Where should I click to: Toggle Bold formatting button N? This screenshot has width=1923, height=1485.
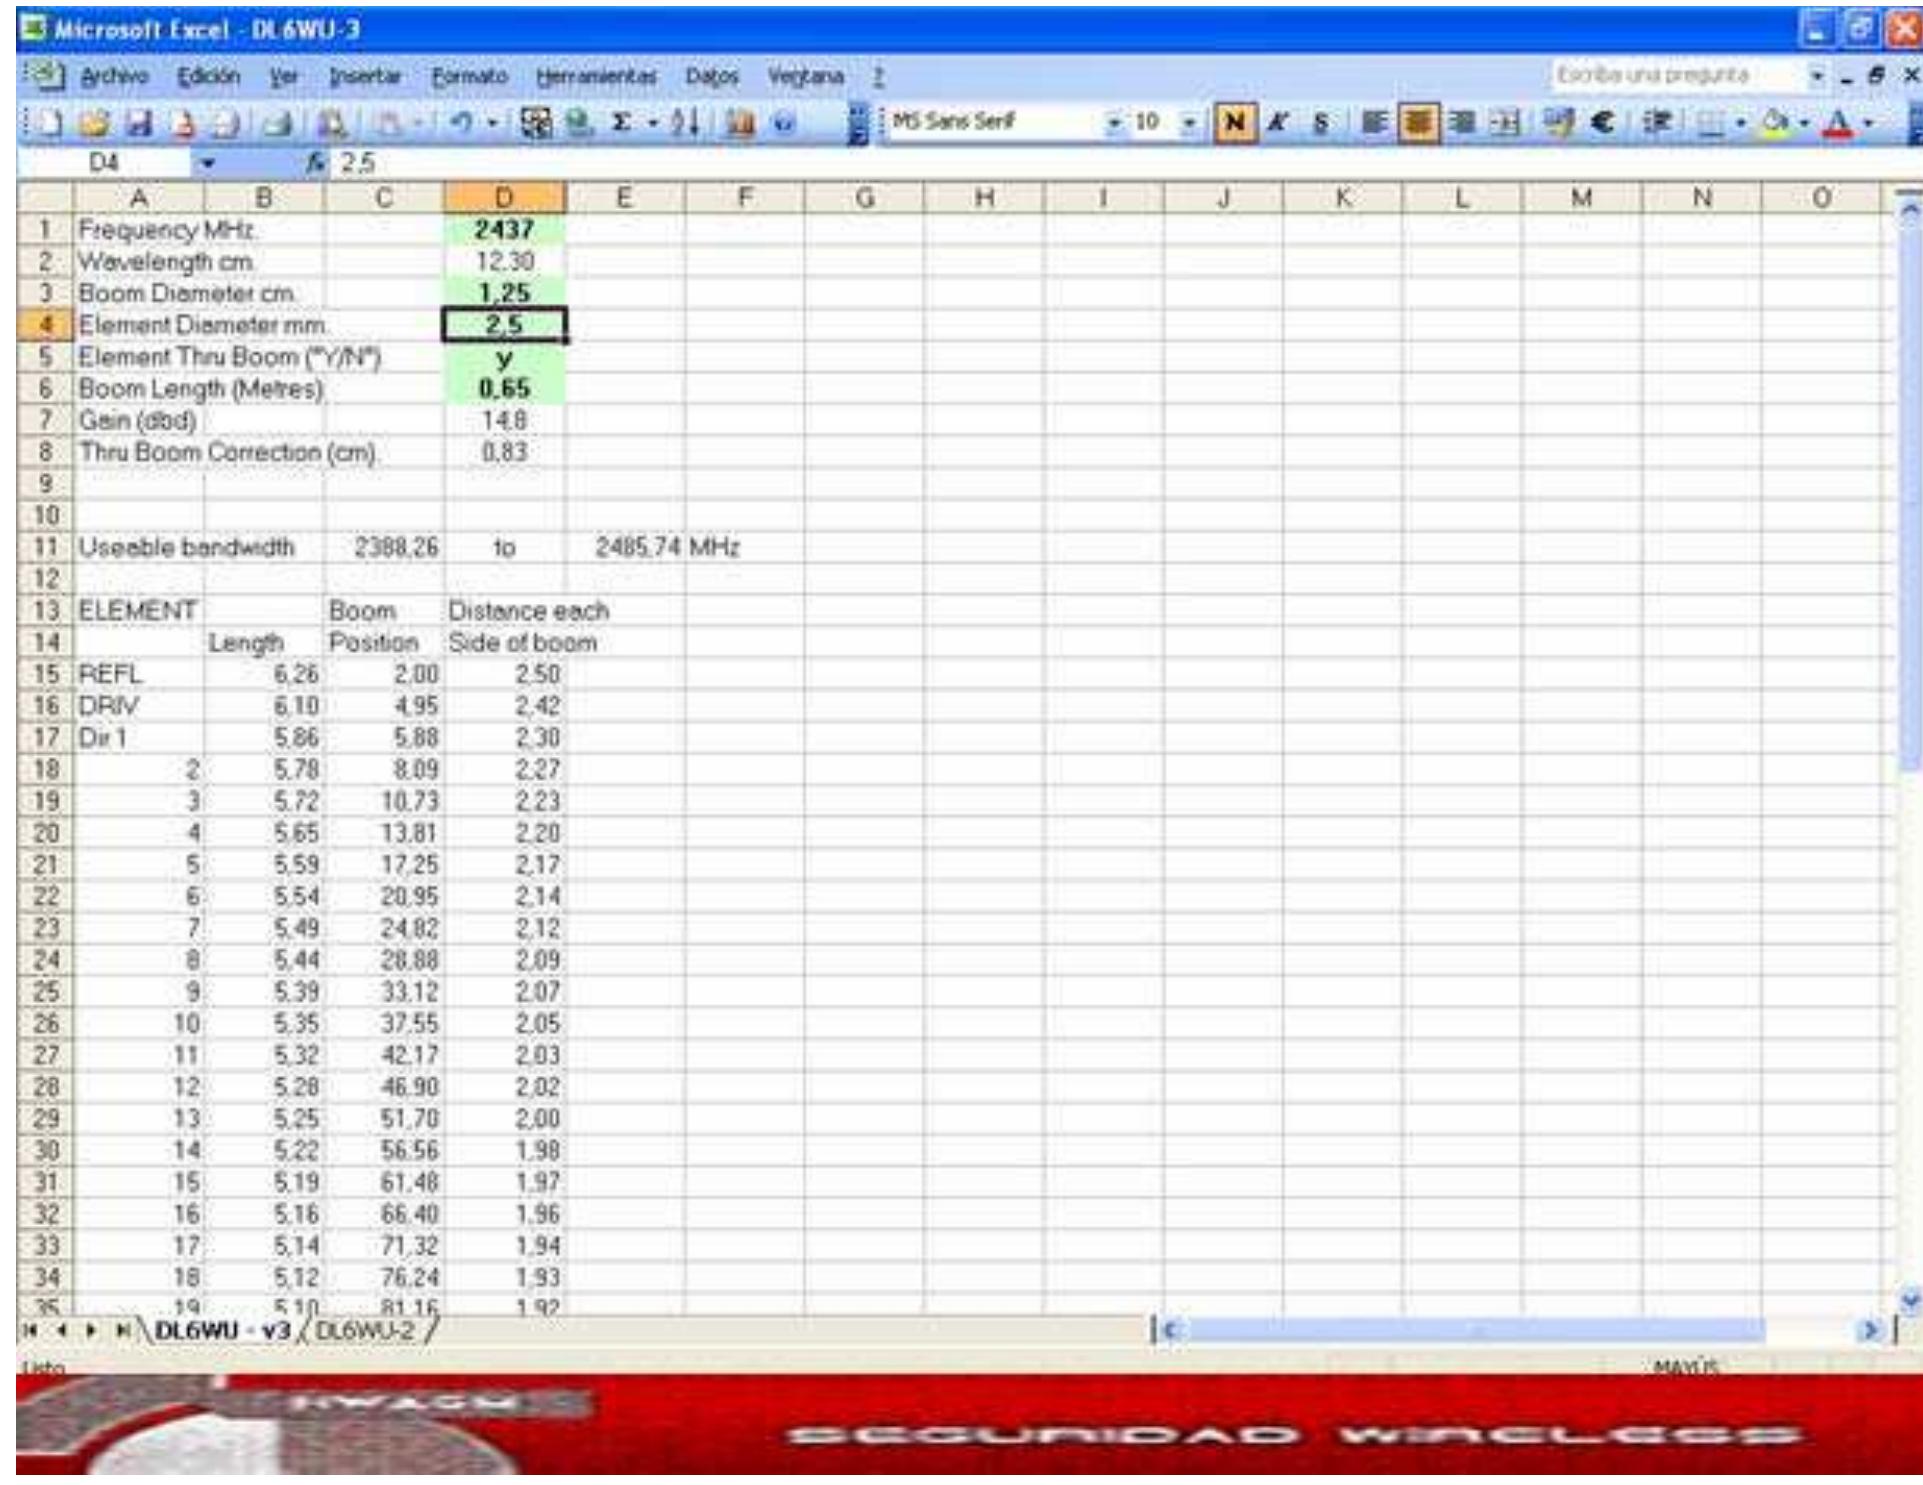tap(1234, 122)
